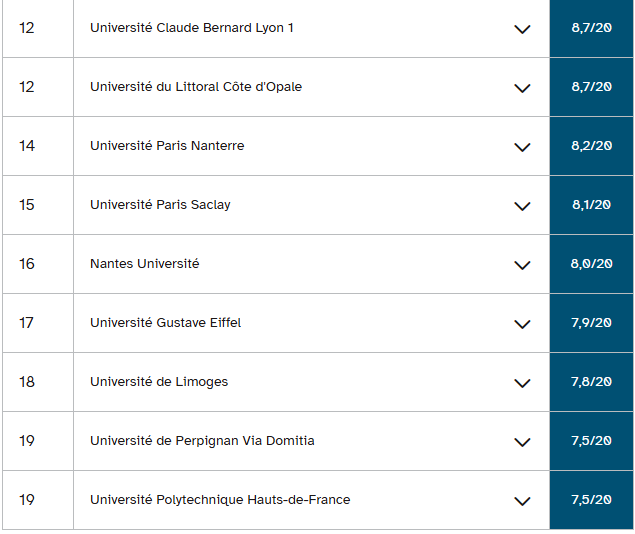635x534 pixels.
Task: Click the 8,2/20 score cell
Action: pos(591,146)
